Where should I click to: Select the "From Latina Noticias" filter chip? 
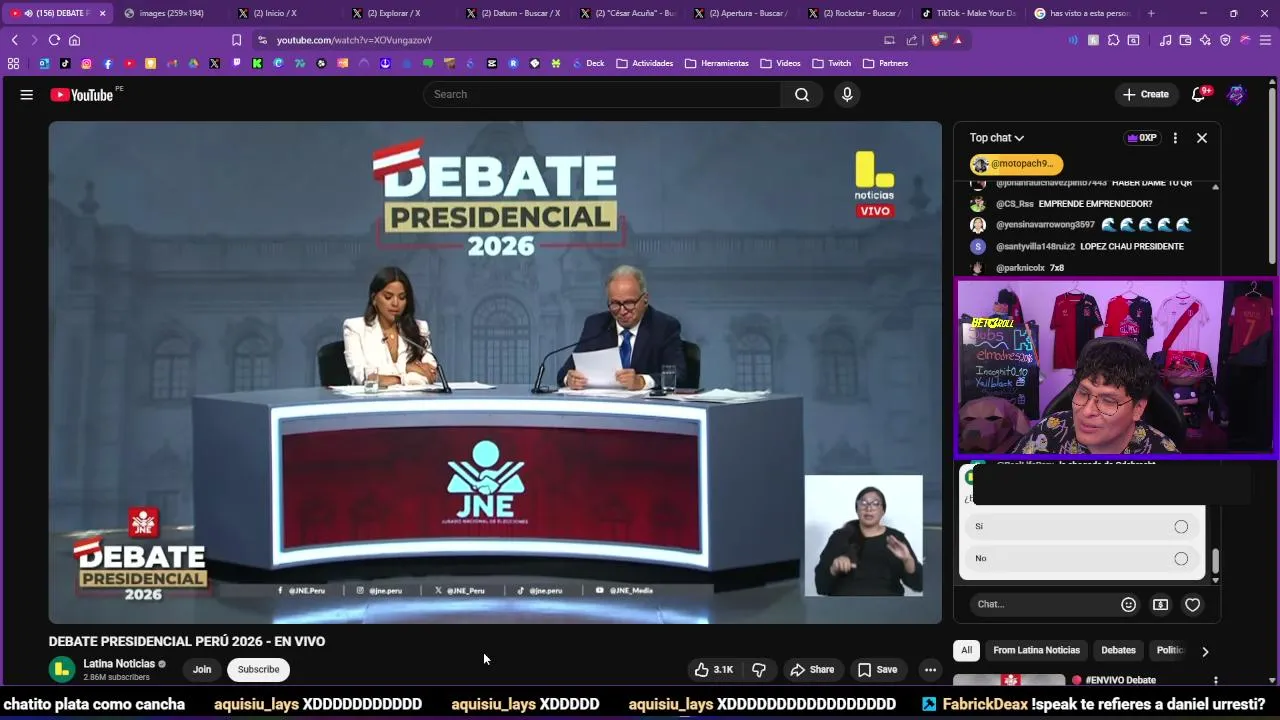[1036, 651]
